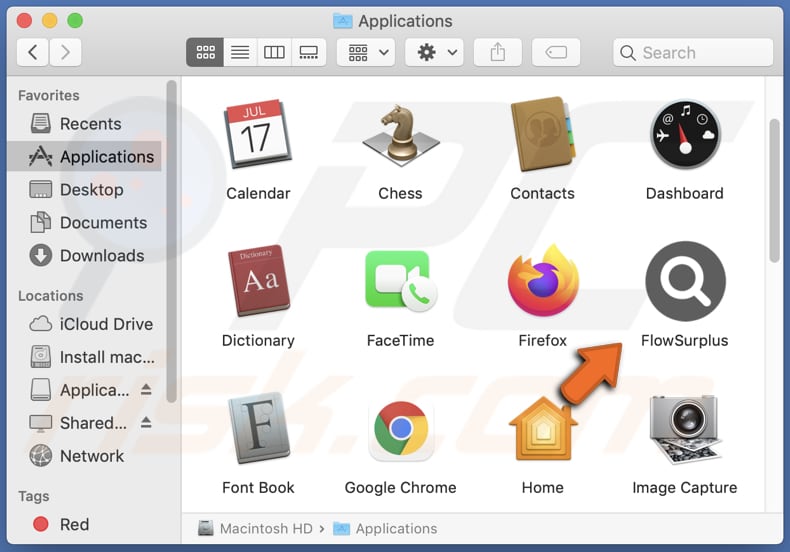Go back with the left chevron button
790x552 pixels.
point(33,52)
